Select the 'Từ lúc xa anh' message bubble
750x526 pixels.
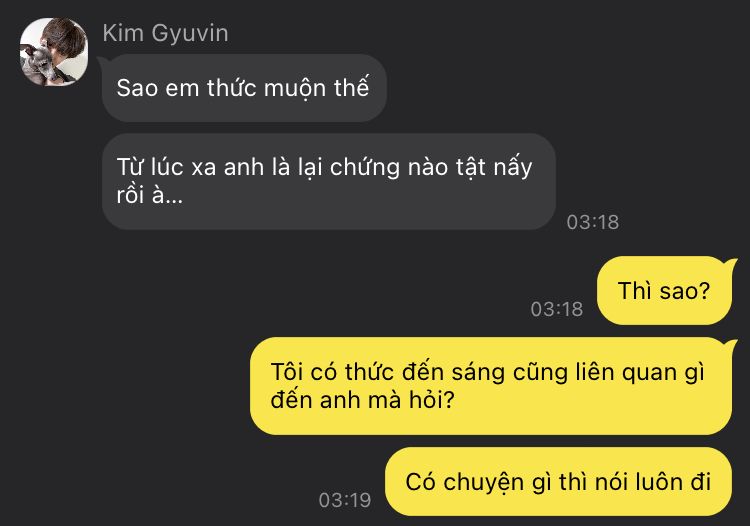(x=329, y=181)
